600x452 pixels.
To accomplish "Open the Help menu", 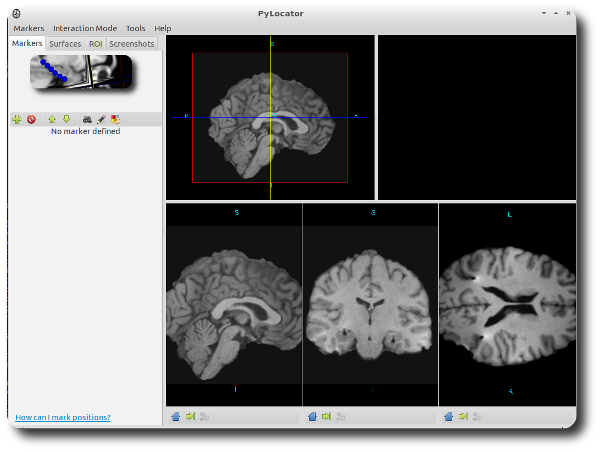I will (163, 28).
